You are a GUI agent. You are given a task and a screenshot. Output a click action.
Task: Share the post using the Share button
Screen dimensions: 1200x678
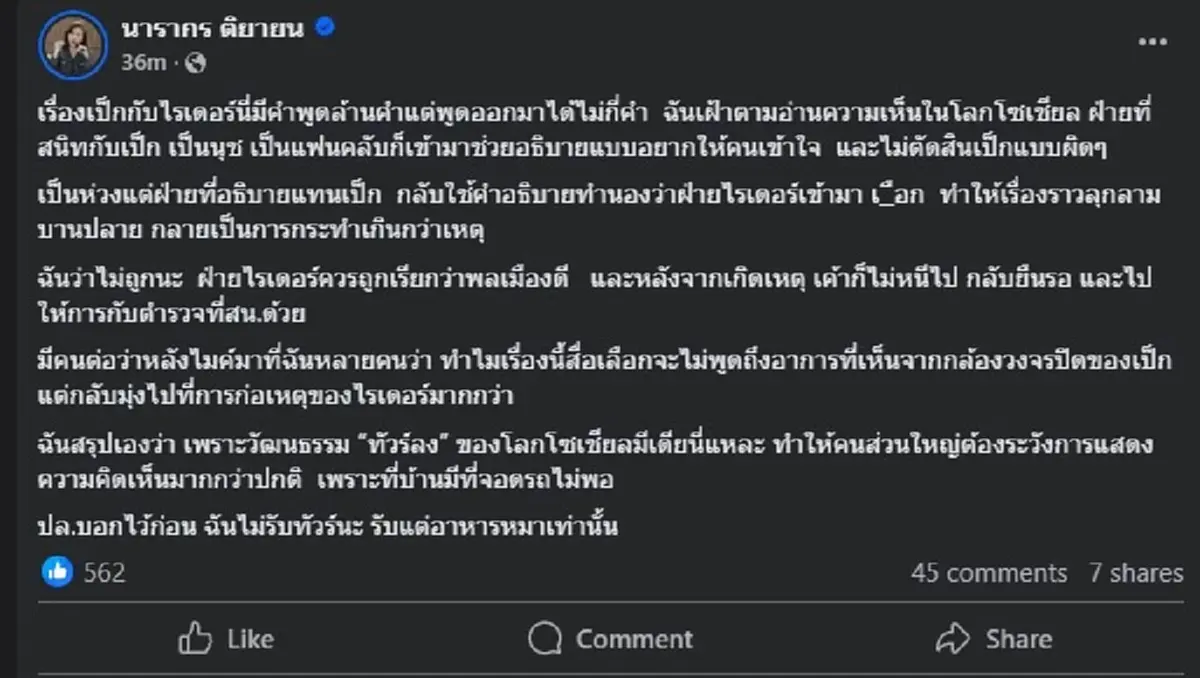tap(997, 638)
